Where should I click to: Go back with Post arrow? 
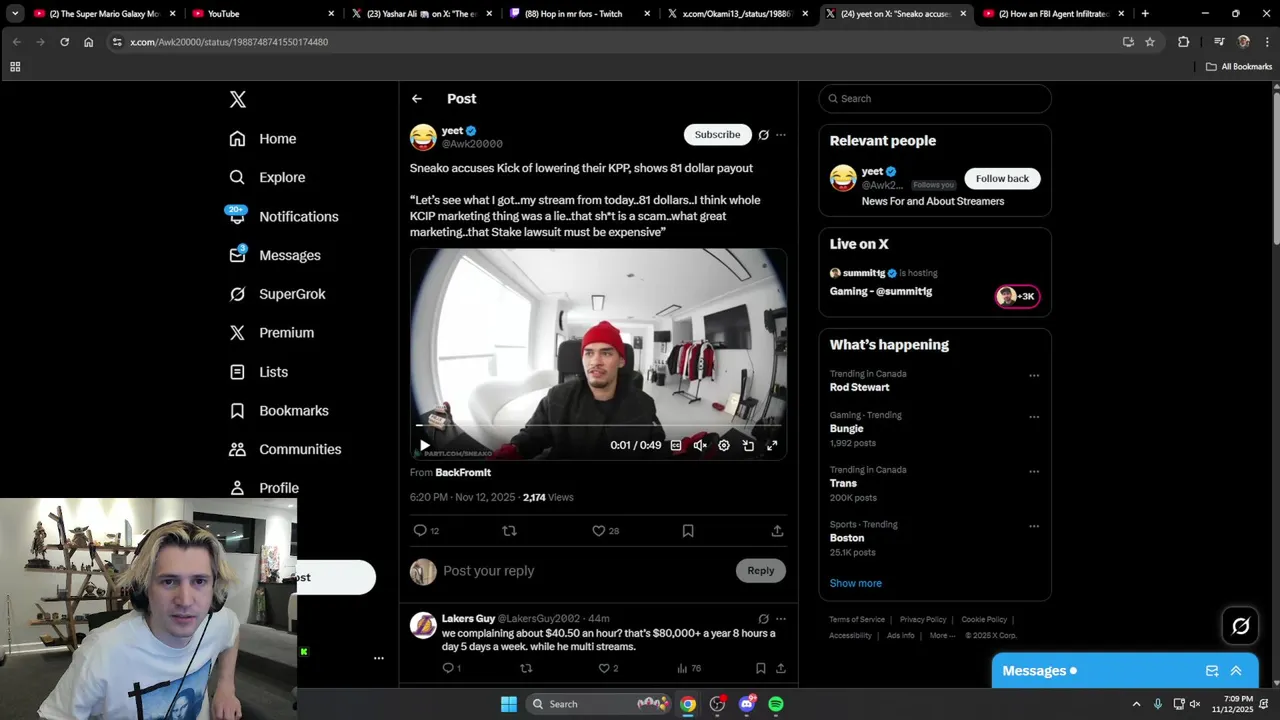pos(417,99)
